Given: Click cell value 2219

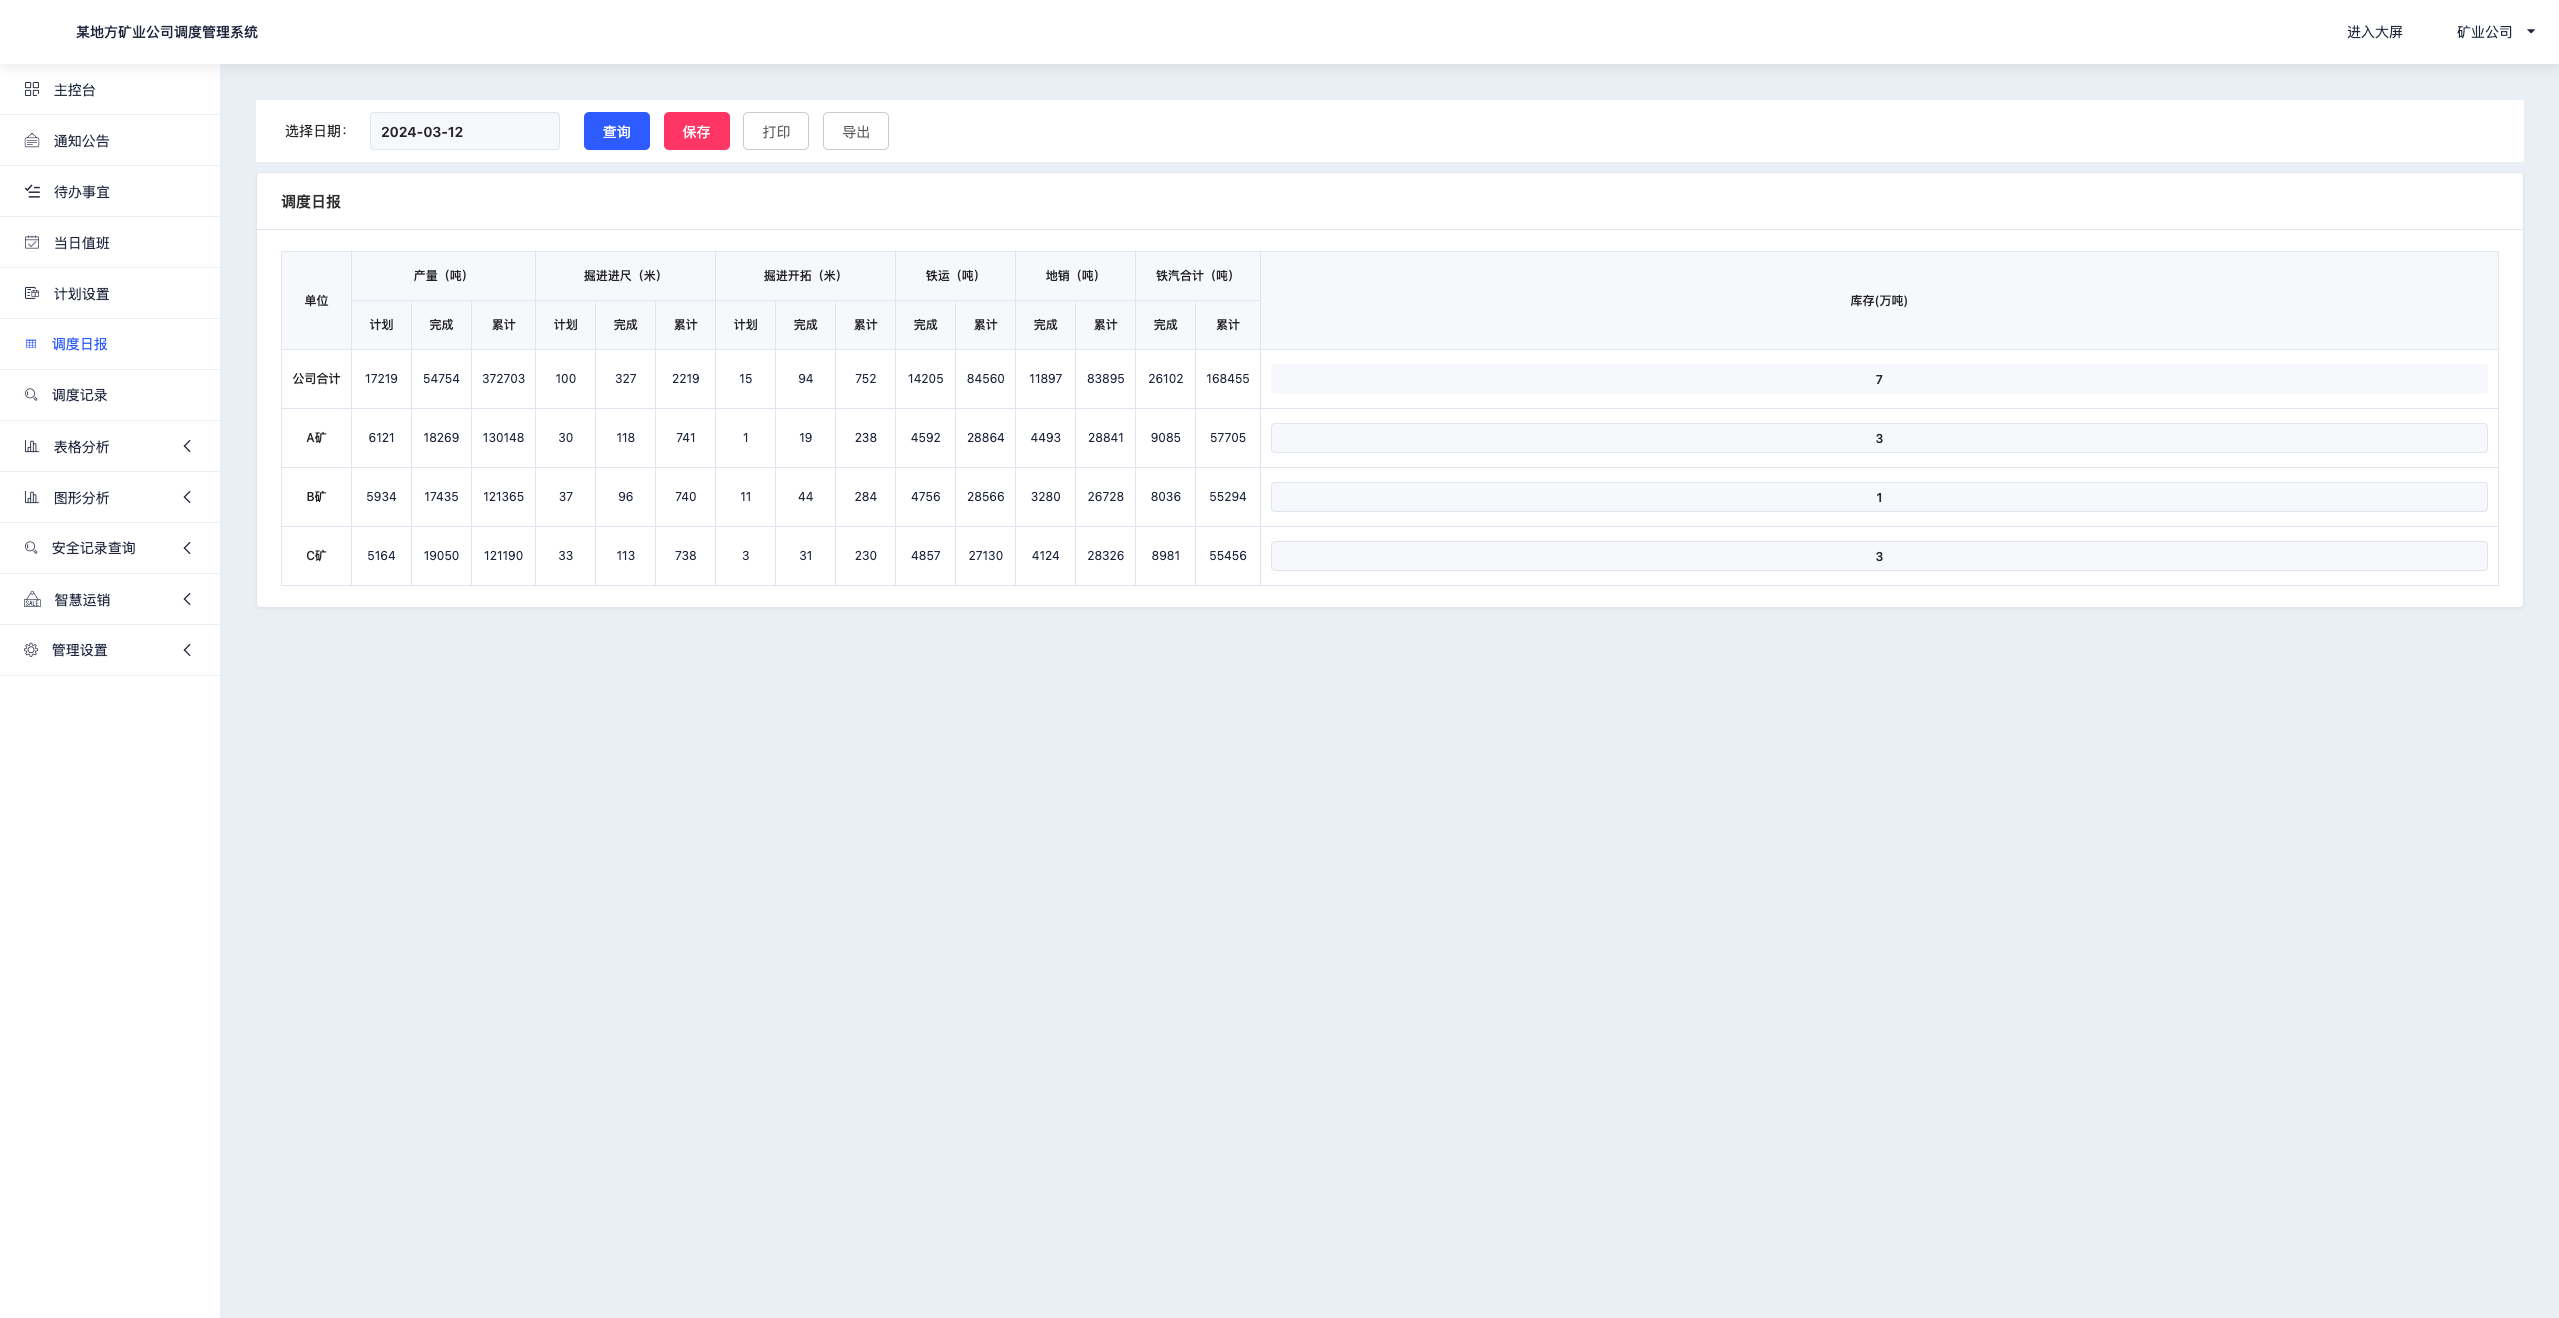Looking at the screenshot, I should pyautogui.click(x=685, y=379).
